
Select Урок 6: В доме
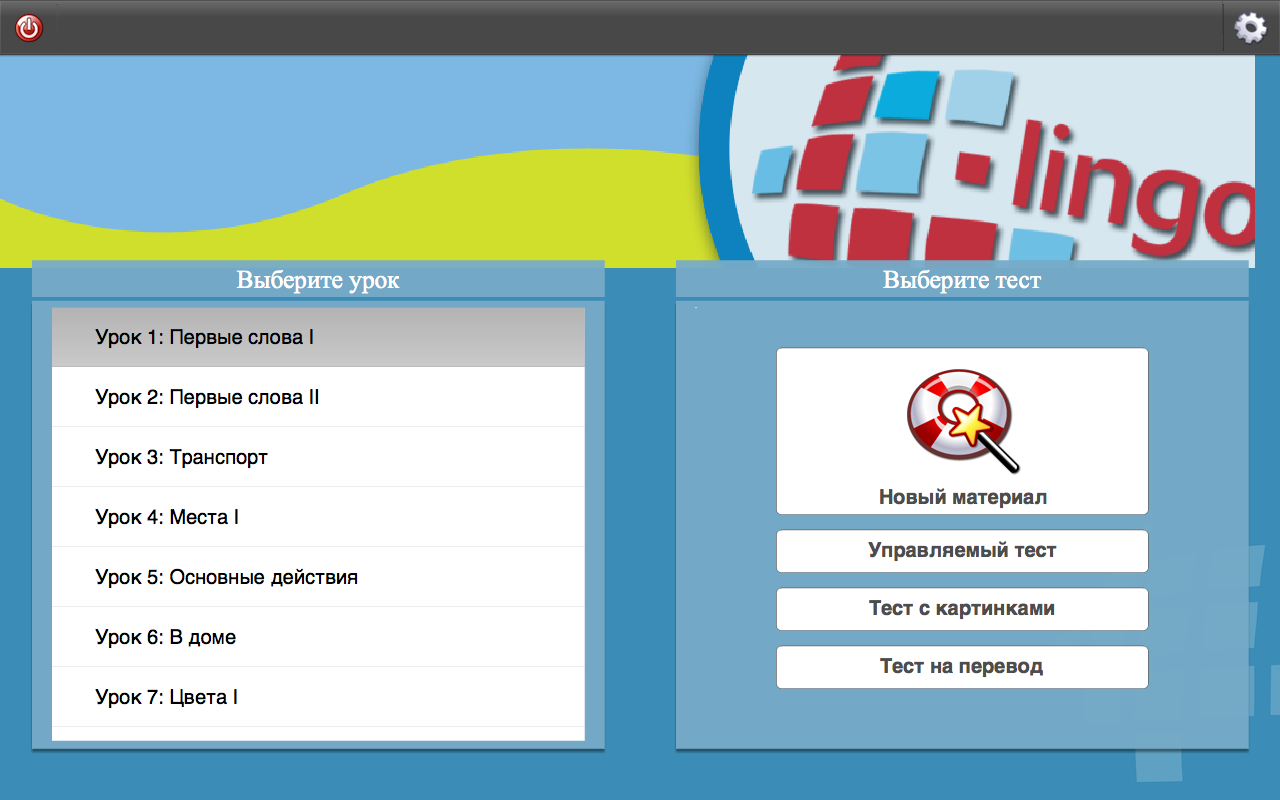click(x=318, y=637)
